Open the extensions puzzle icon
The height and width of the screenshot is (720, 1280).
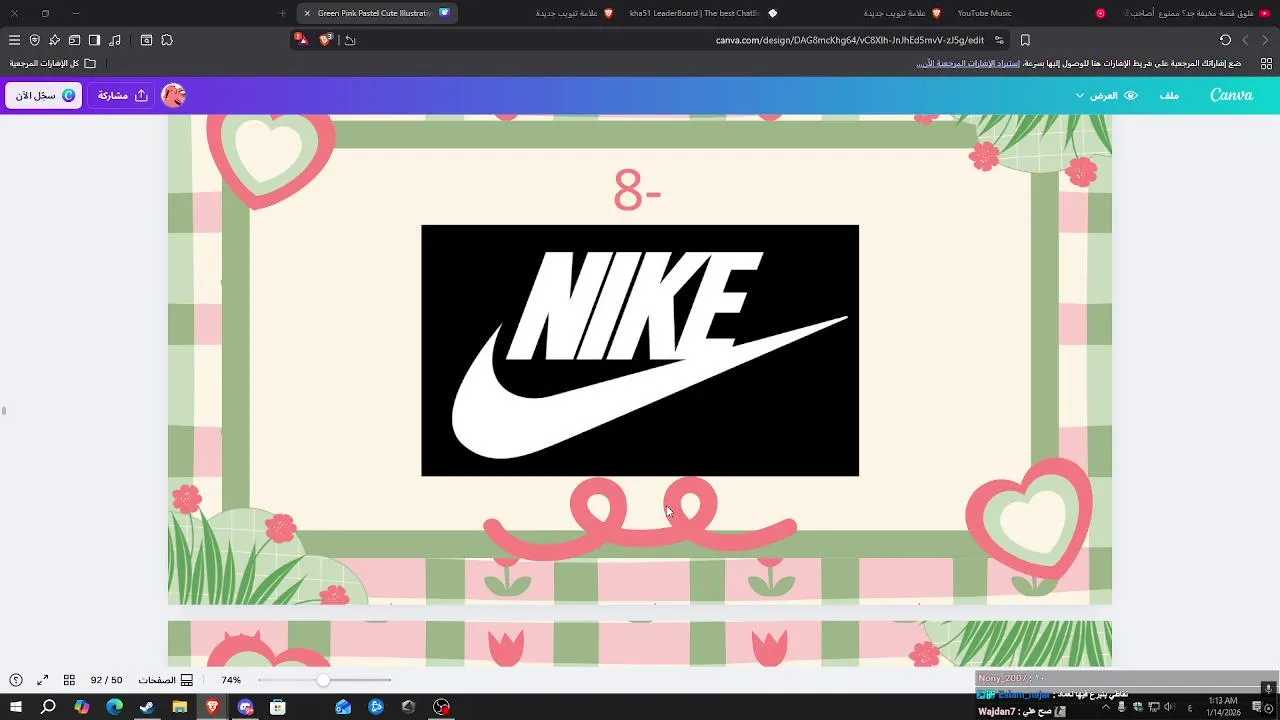[167, 40]
